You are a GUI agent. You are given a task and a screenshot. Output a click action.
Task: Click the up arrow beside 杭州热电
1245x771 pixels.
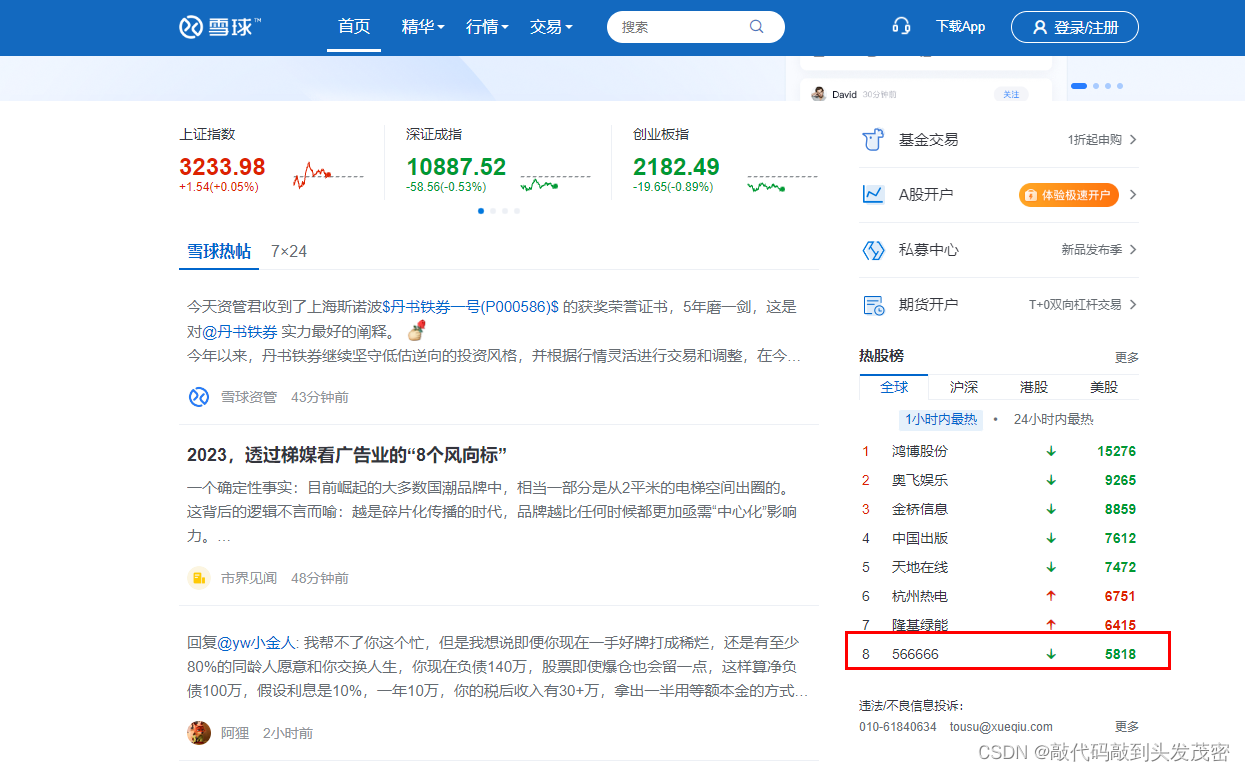pos(1051,596)
